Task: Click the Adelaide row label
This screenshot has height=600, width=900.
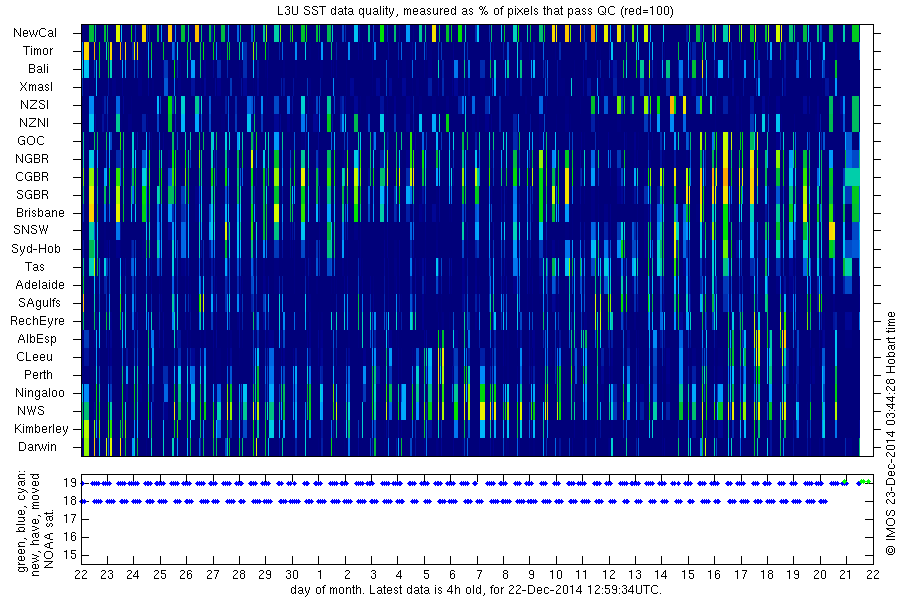Action: pyautogui.click(x=40, y=285)
